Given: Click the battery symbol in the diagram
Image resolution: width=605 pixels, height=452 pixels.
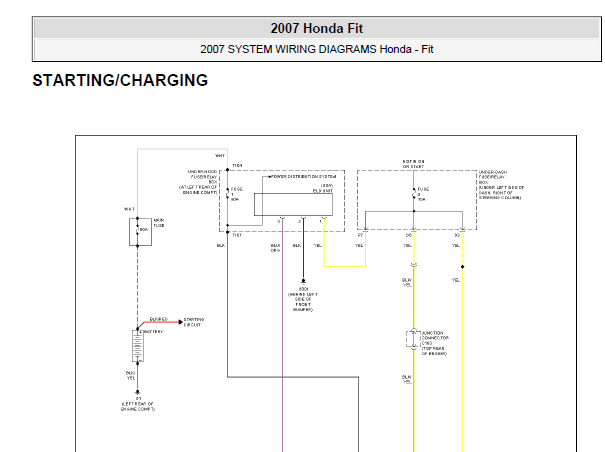Looking at the screenshot, I should tap(138, 345).
